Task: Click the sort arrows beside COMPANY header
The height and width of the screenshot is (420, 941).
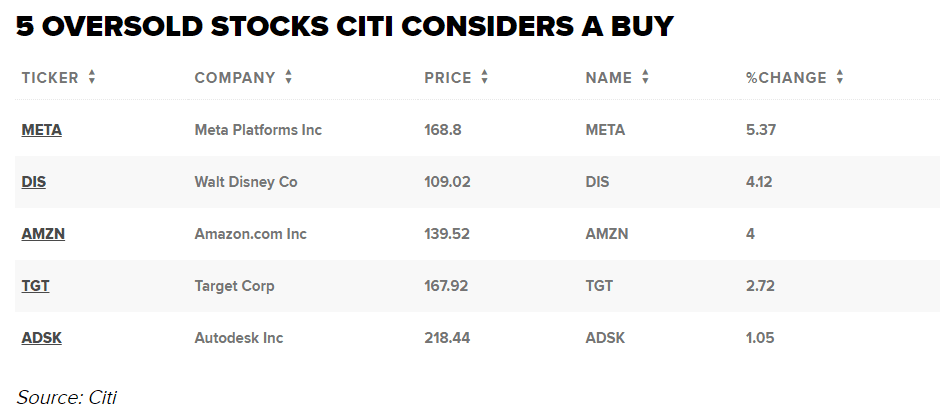Action: click(289, 78)
